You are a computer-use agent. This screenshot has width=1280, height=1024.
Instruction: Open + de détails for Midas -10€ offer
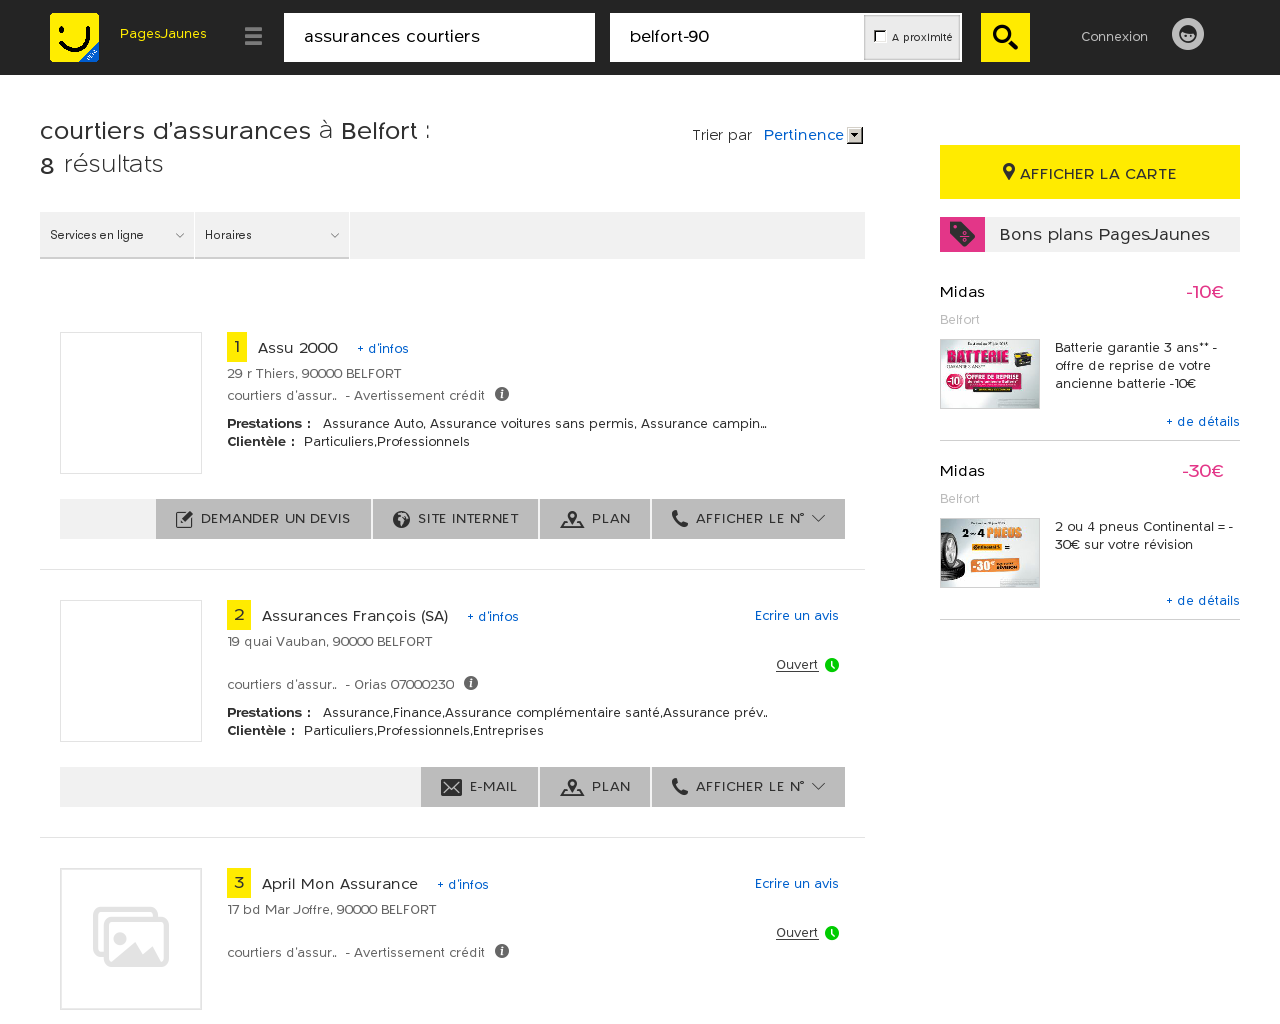click(x=1203, y=422)
